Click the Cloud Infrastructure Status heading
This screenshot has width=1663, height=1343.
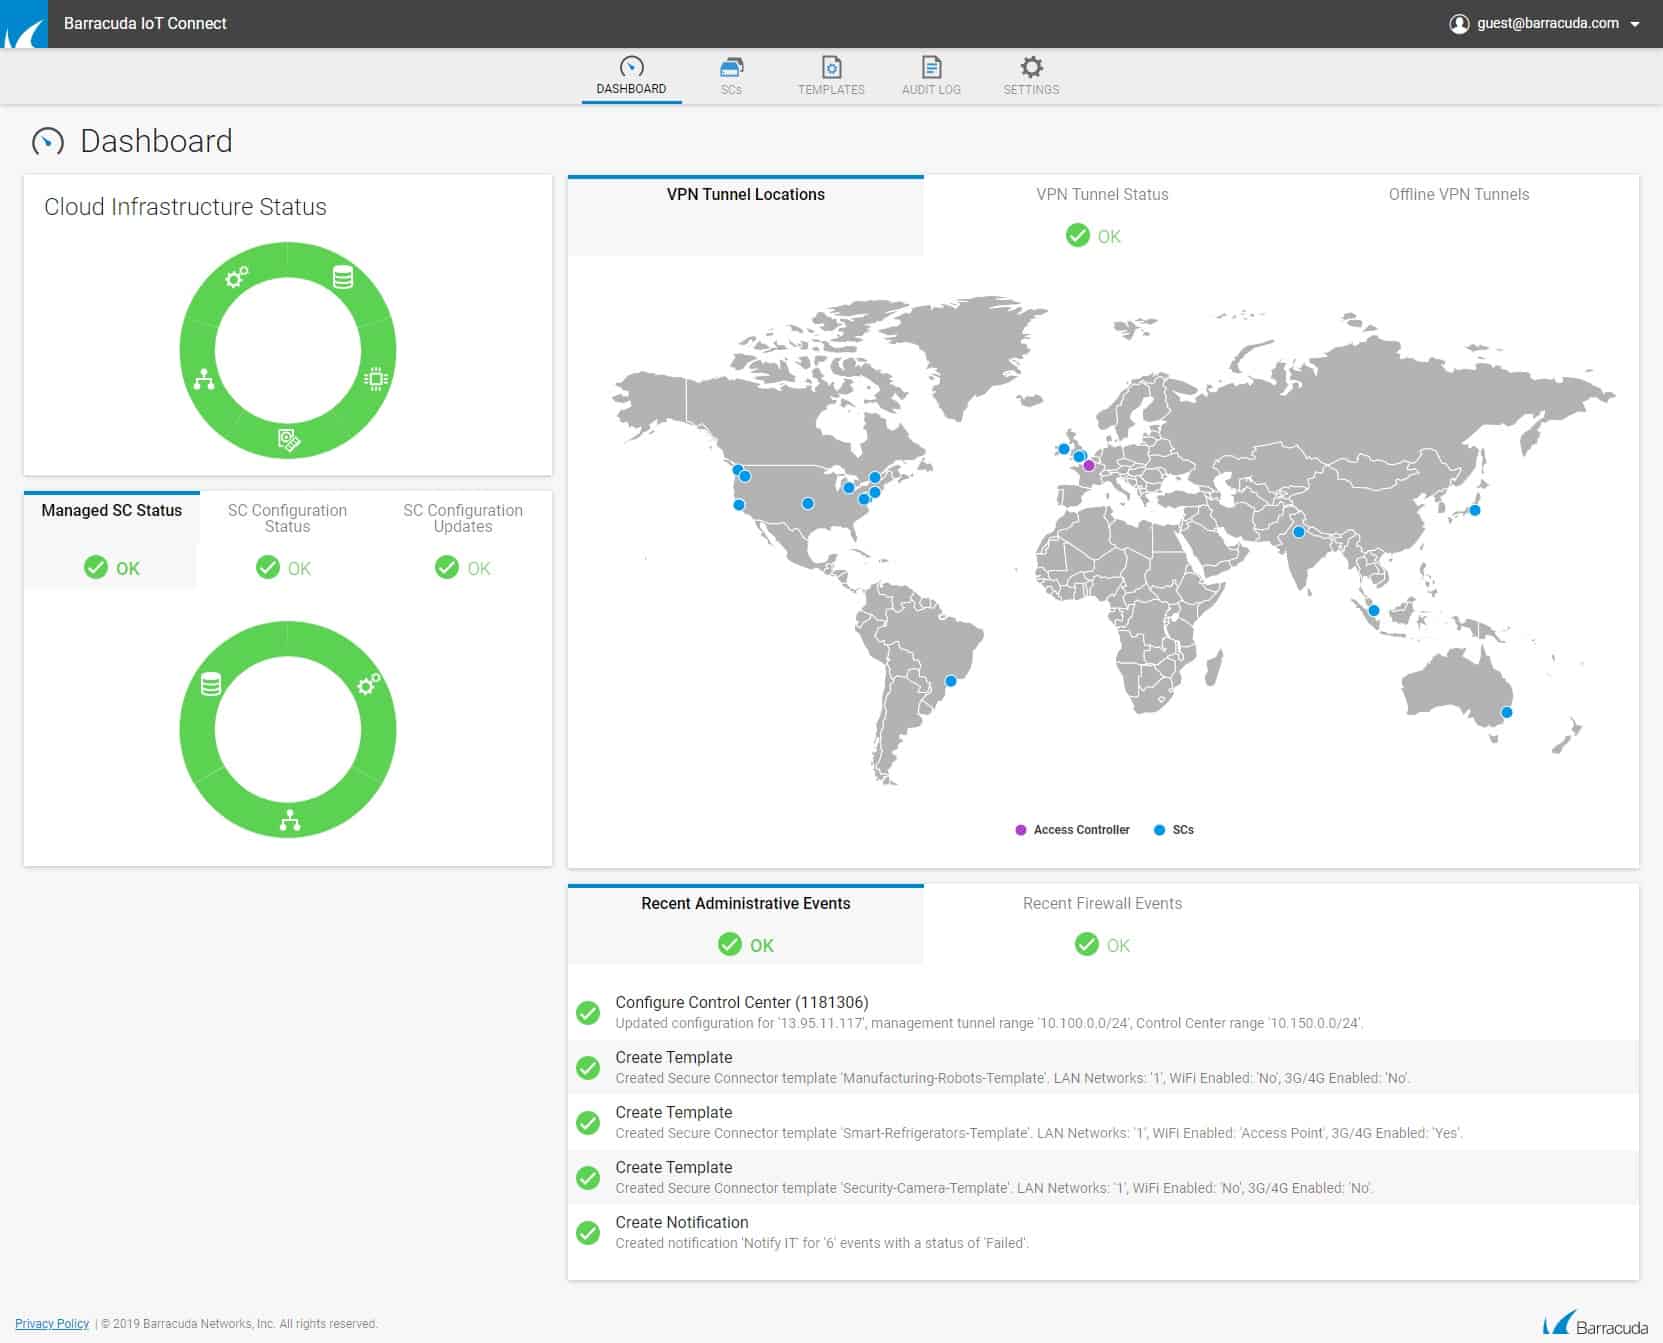(185, 207)
